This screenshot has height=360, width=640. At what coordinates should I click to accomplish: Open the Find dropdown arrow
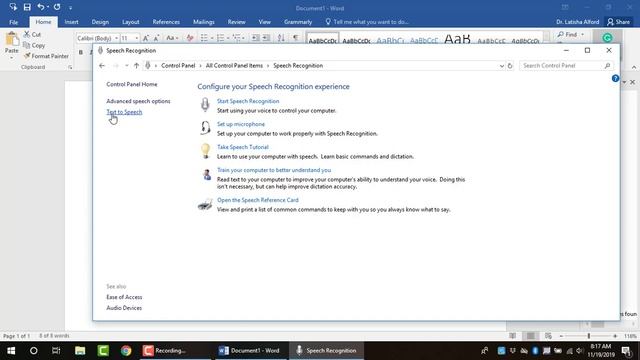582,35
